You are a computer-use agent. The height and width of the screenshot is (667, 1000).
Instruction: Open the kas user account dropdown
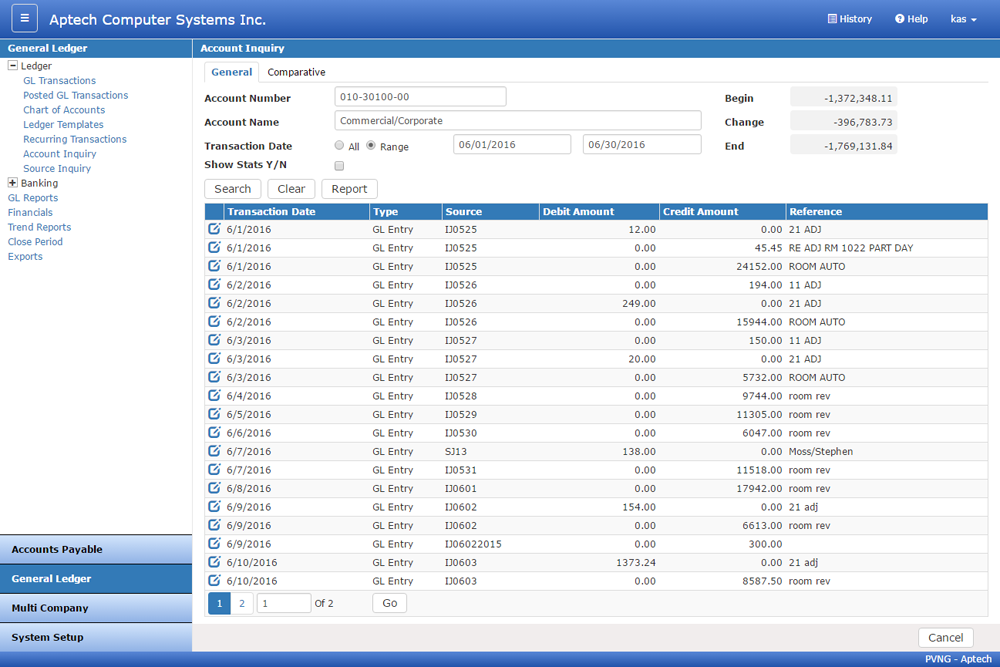(963, 18)
